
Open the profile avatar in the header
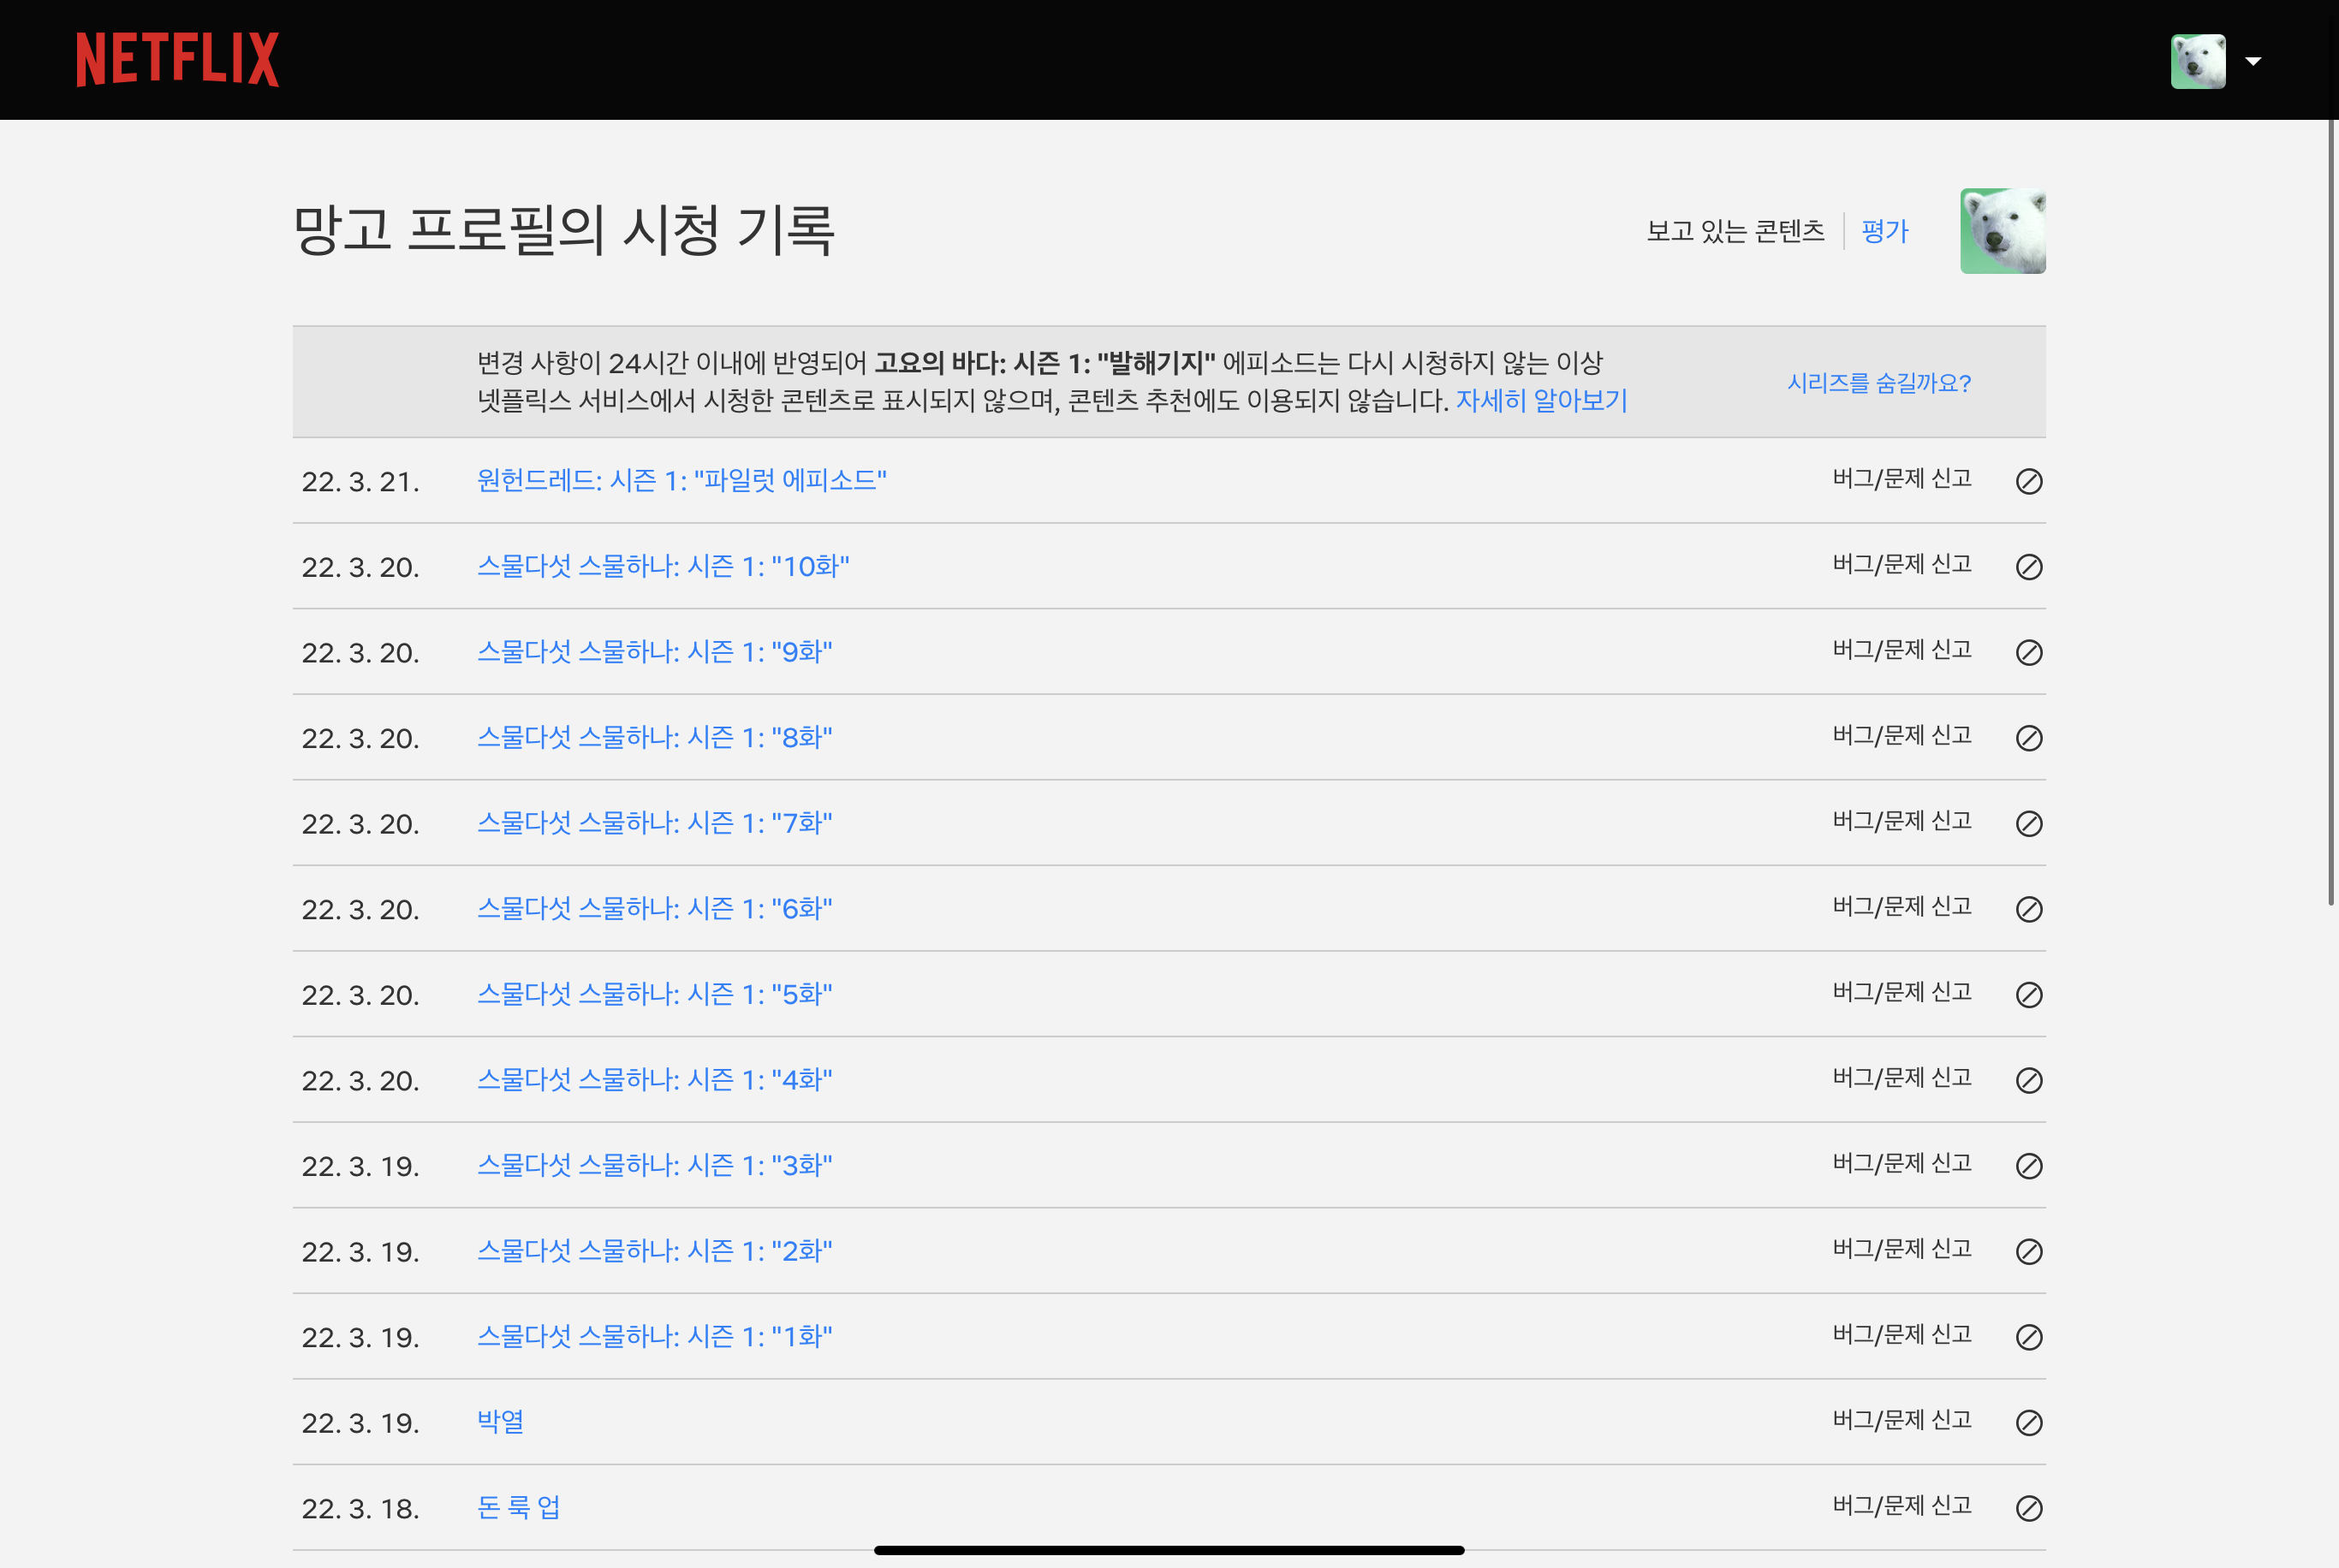(2198, 61)
